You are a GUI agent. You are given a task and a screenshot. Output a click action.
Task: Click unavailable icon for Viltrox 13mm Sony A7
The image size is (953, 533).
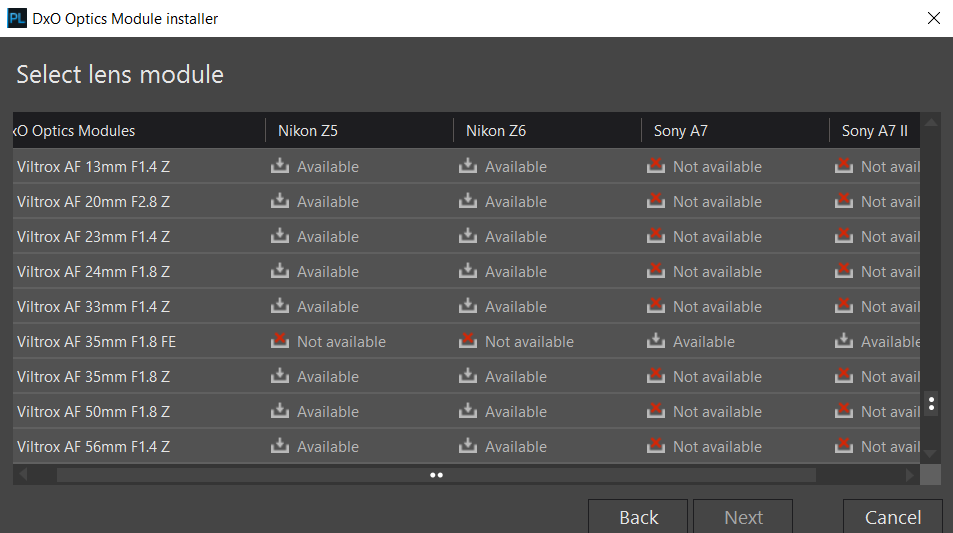[656, 165]
